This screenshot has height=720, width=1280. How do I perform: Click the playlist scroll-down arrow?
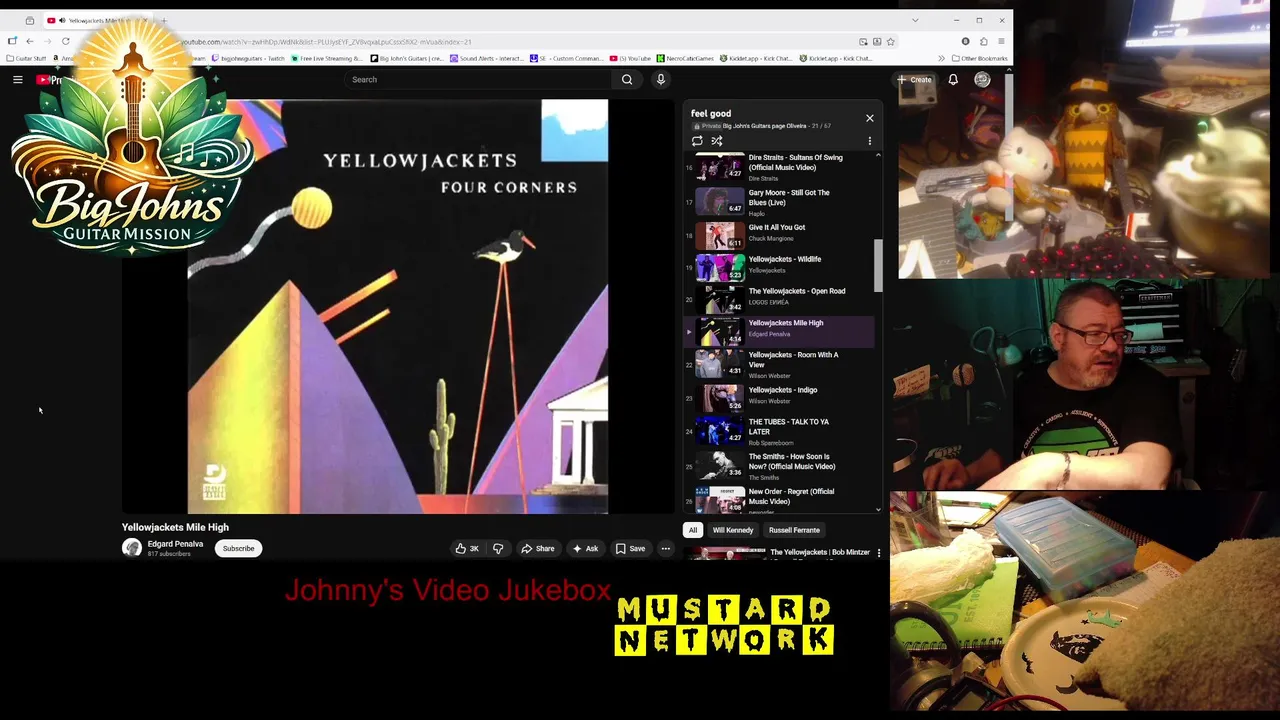879,509
